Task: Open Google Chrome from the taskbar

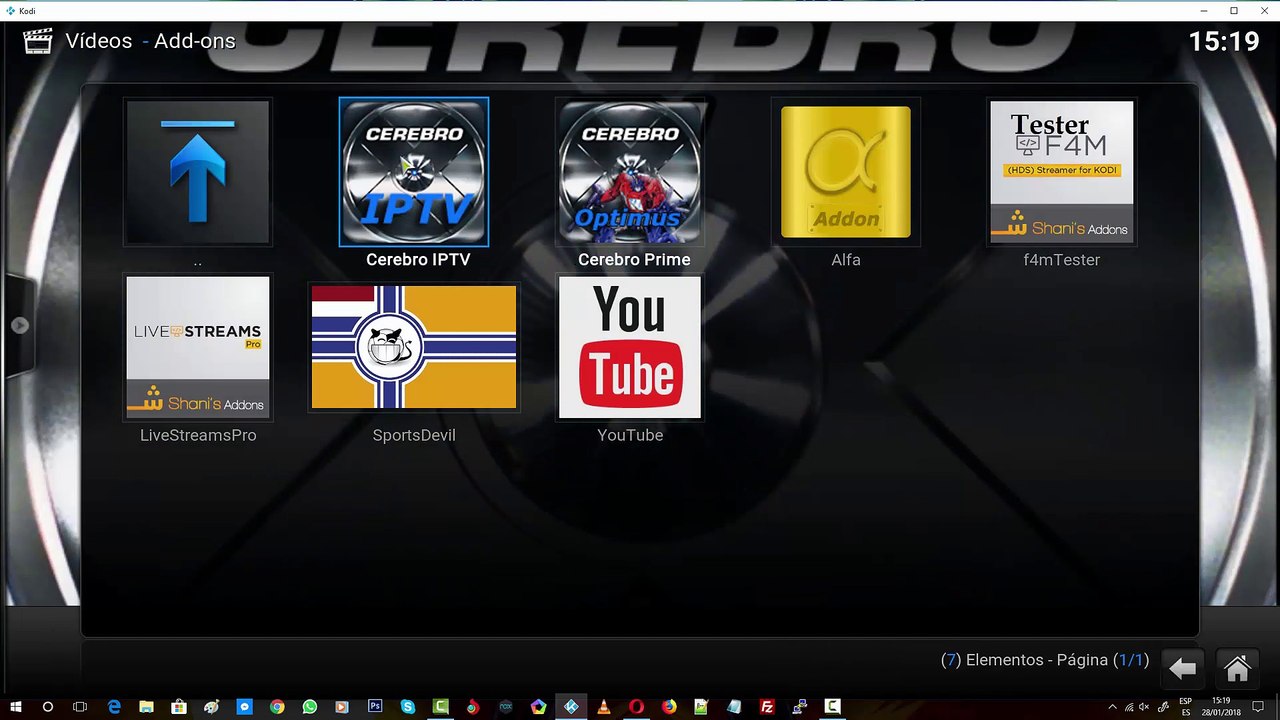Action: point(277,707)
